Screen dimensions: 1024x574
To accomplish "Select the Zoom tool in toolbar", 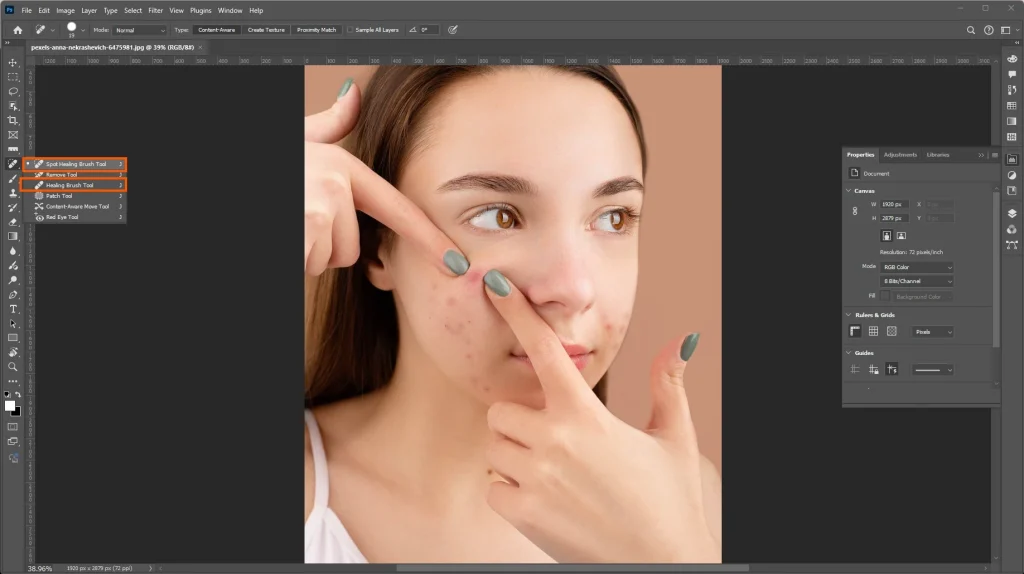I will [12, 367].
